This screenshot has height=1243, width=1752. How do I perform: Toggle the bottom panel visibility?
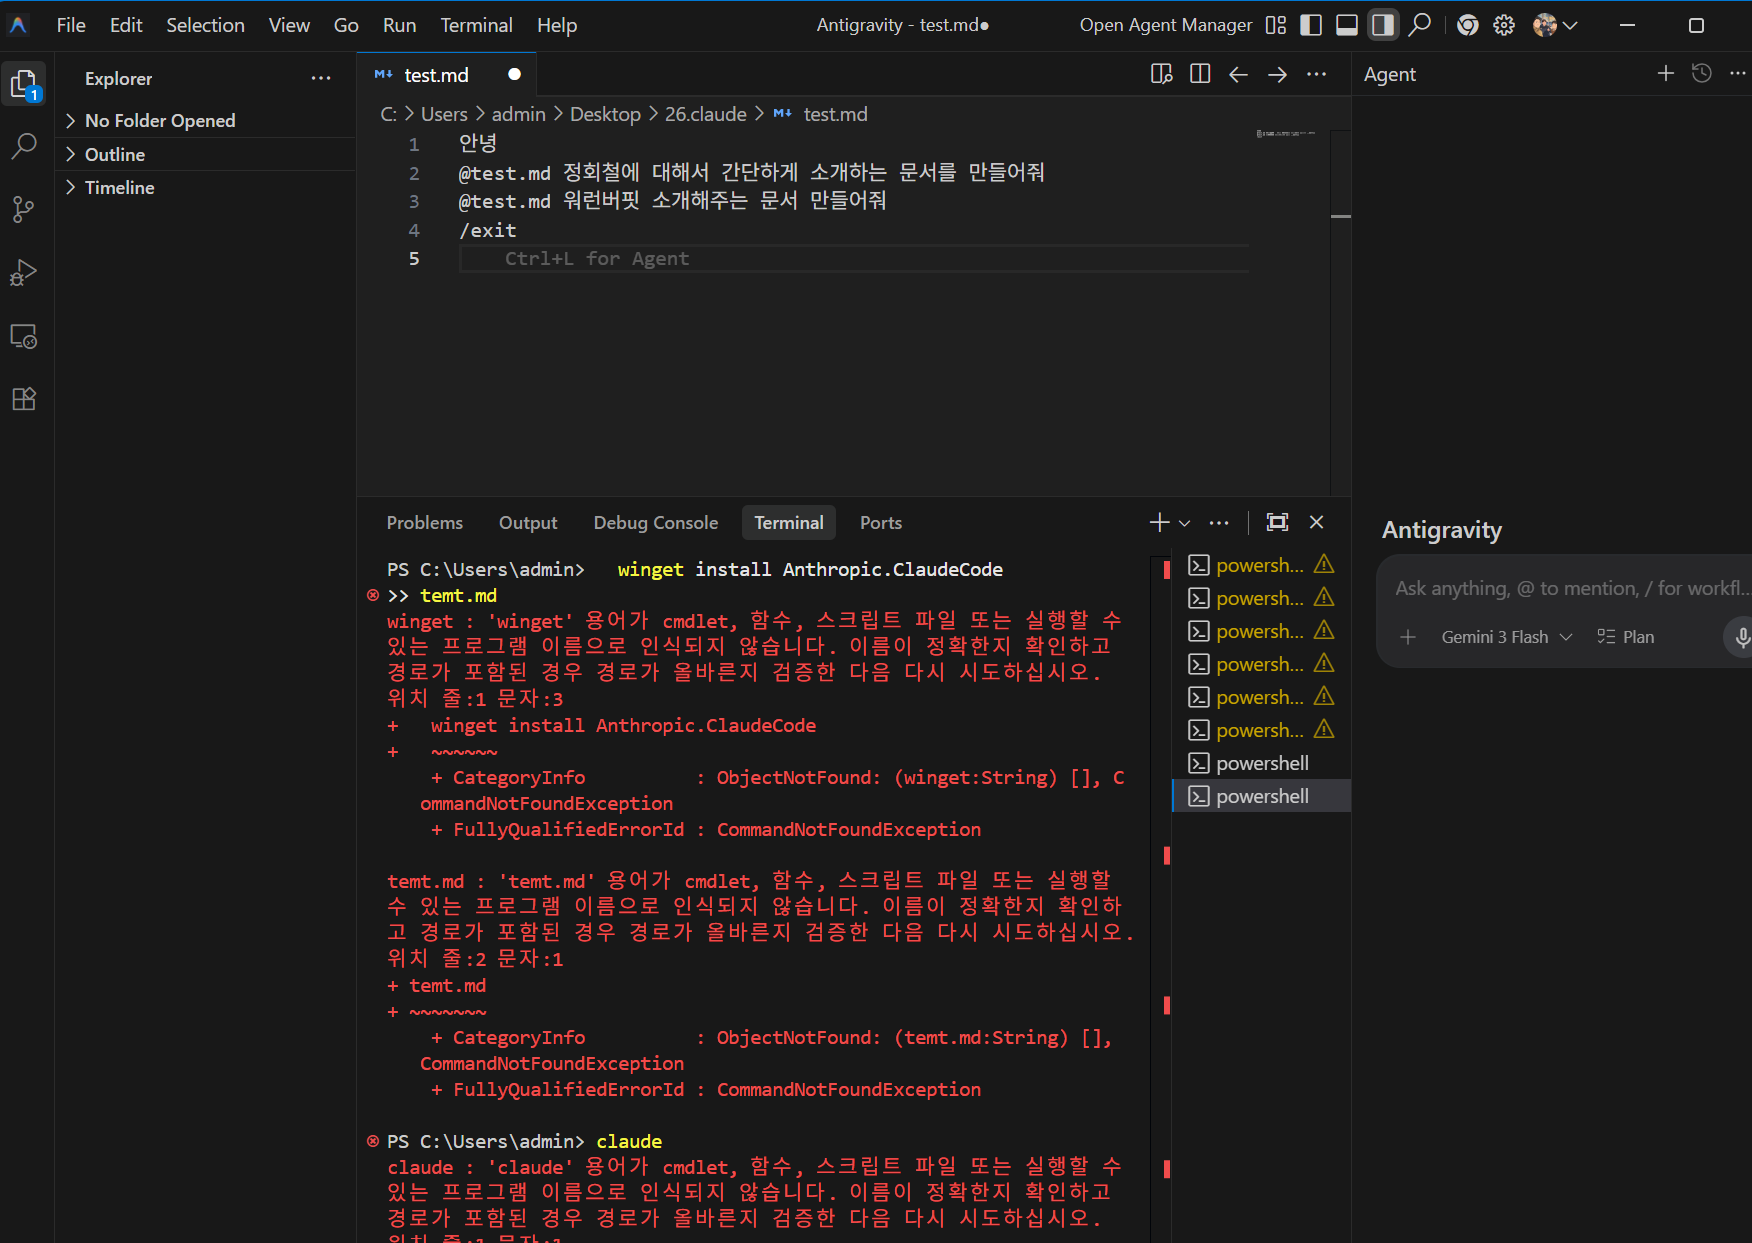(1347, 25)
